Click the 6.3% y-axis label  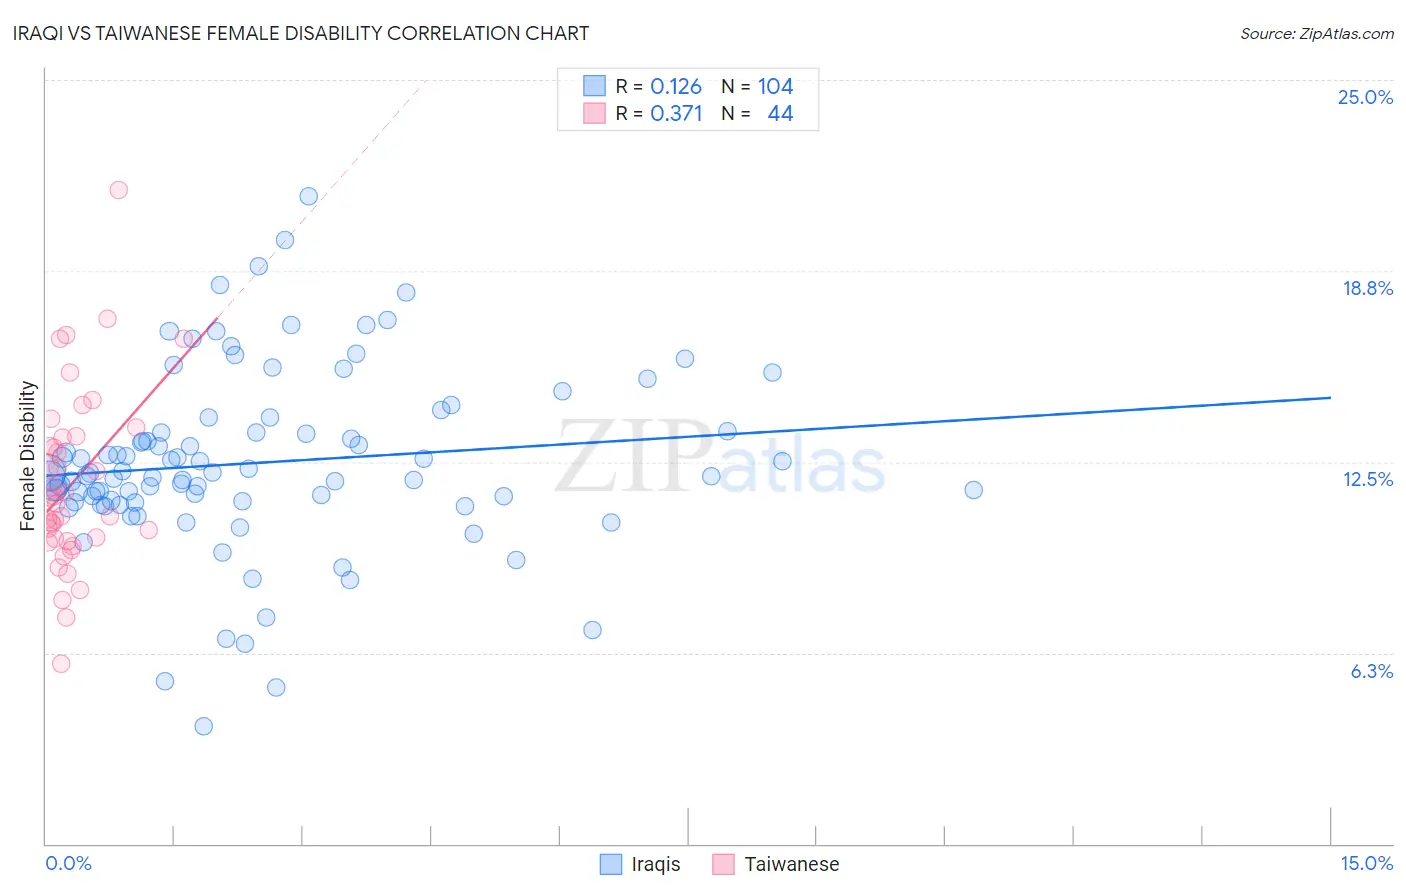[1372, 671]
